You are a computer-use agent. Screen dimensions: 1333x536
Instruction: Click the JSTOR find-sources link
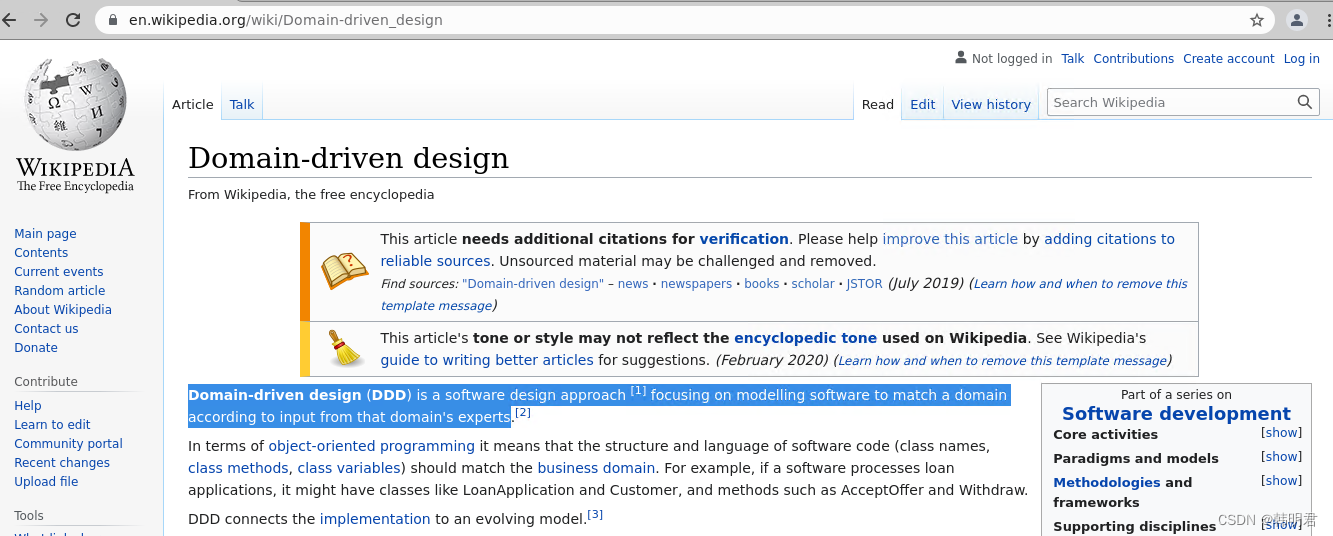pyautogui.click(x=865, y=284)
